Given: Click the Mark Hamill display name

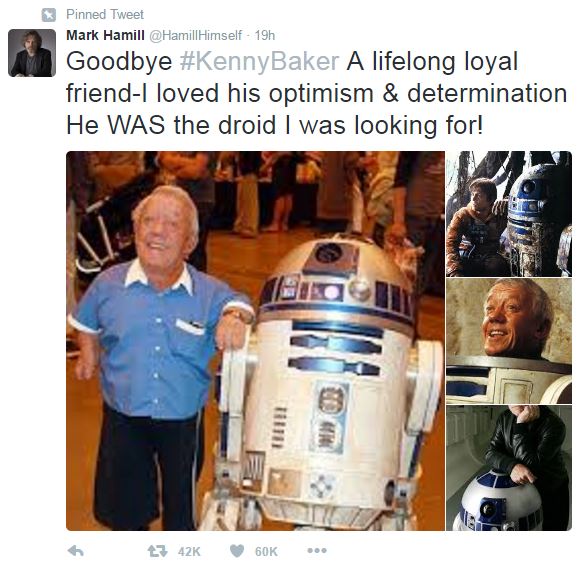Looking at the screenshot, I should pyautogui.click(x=105, y=35).
